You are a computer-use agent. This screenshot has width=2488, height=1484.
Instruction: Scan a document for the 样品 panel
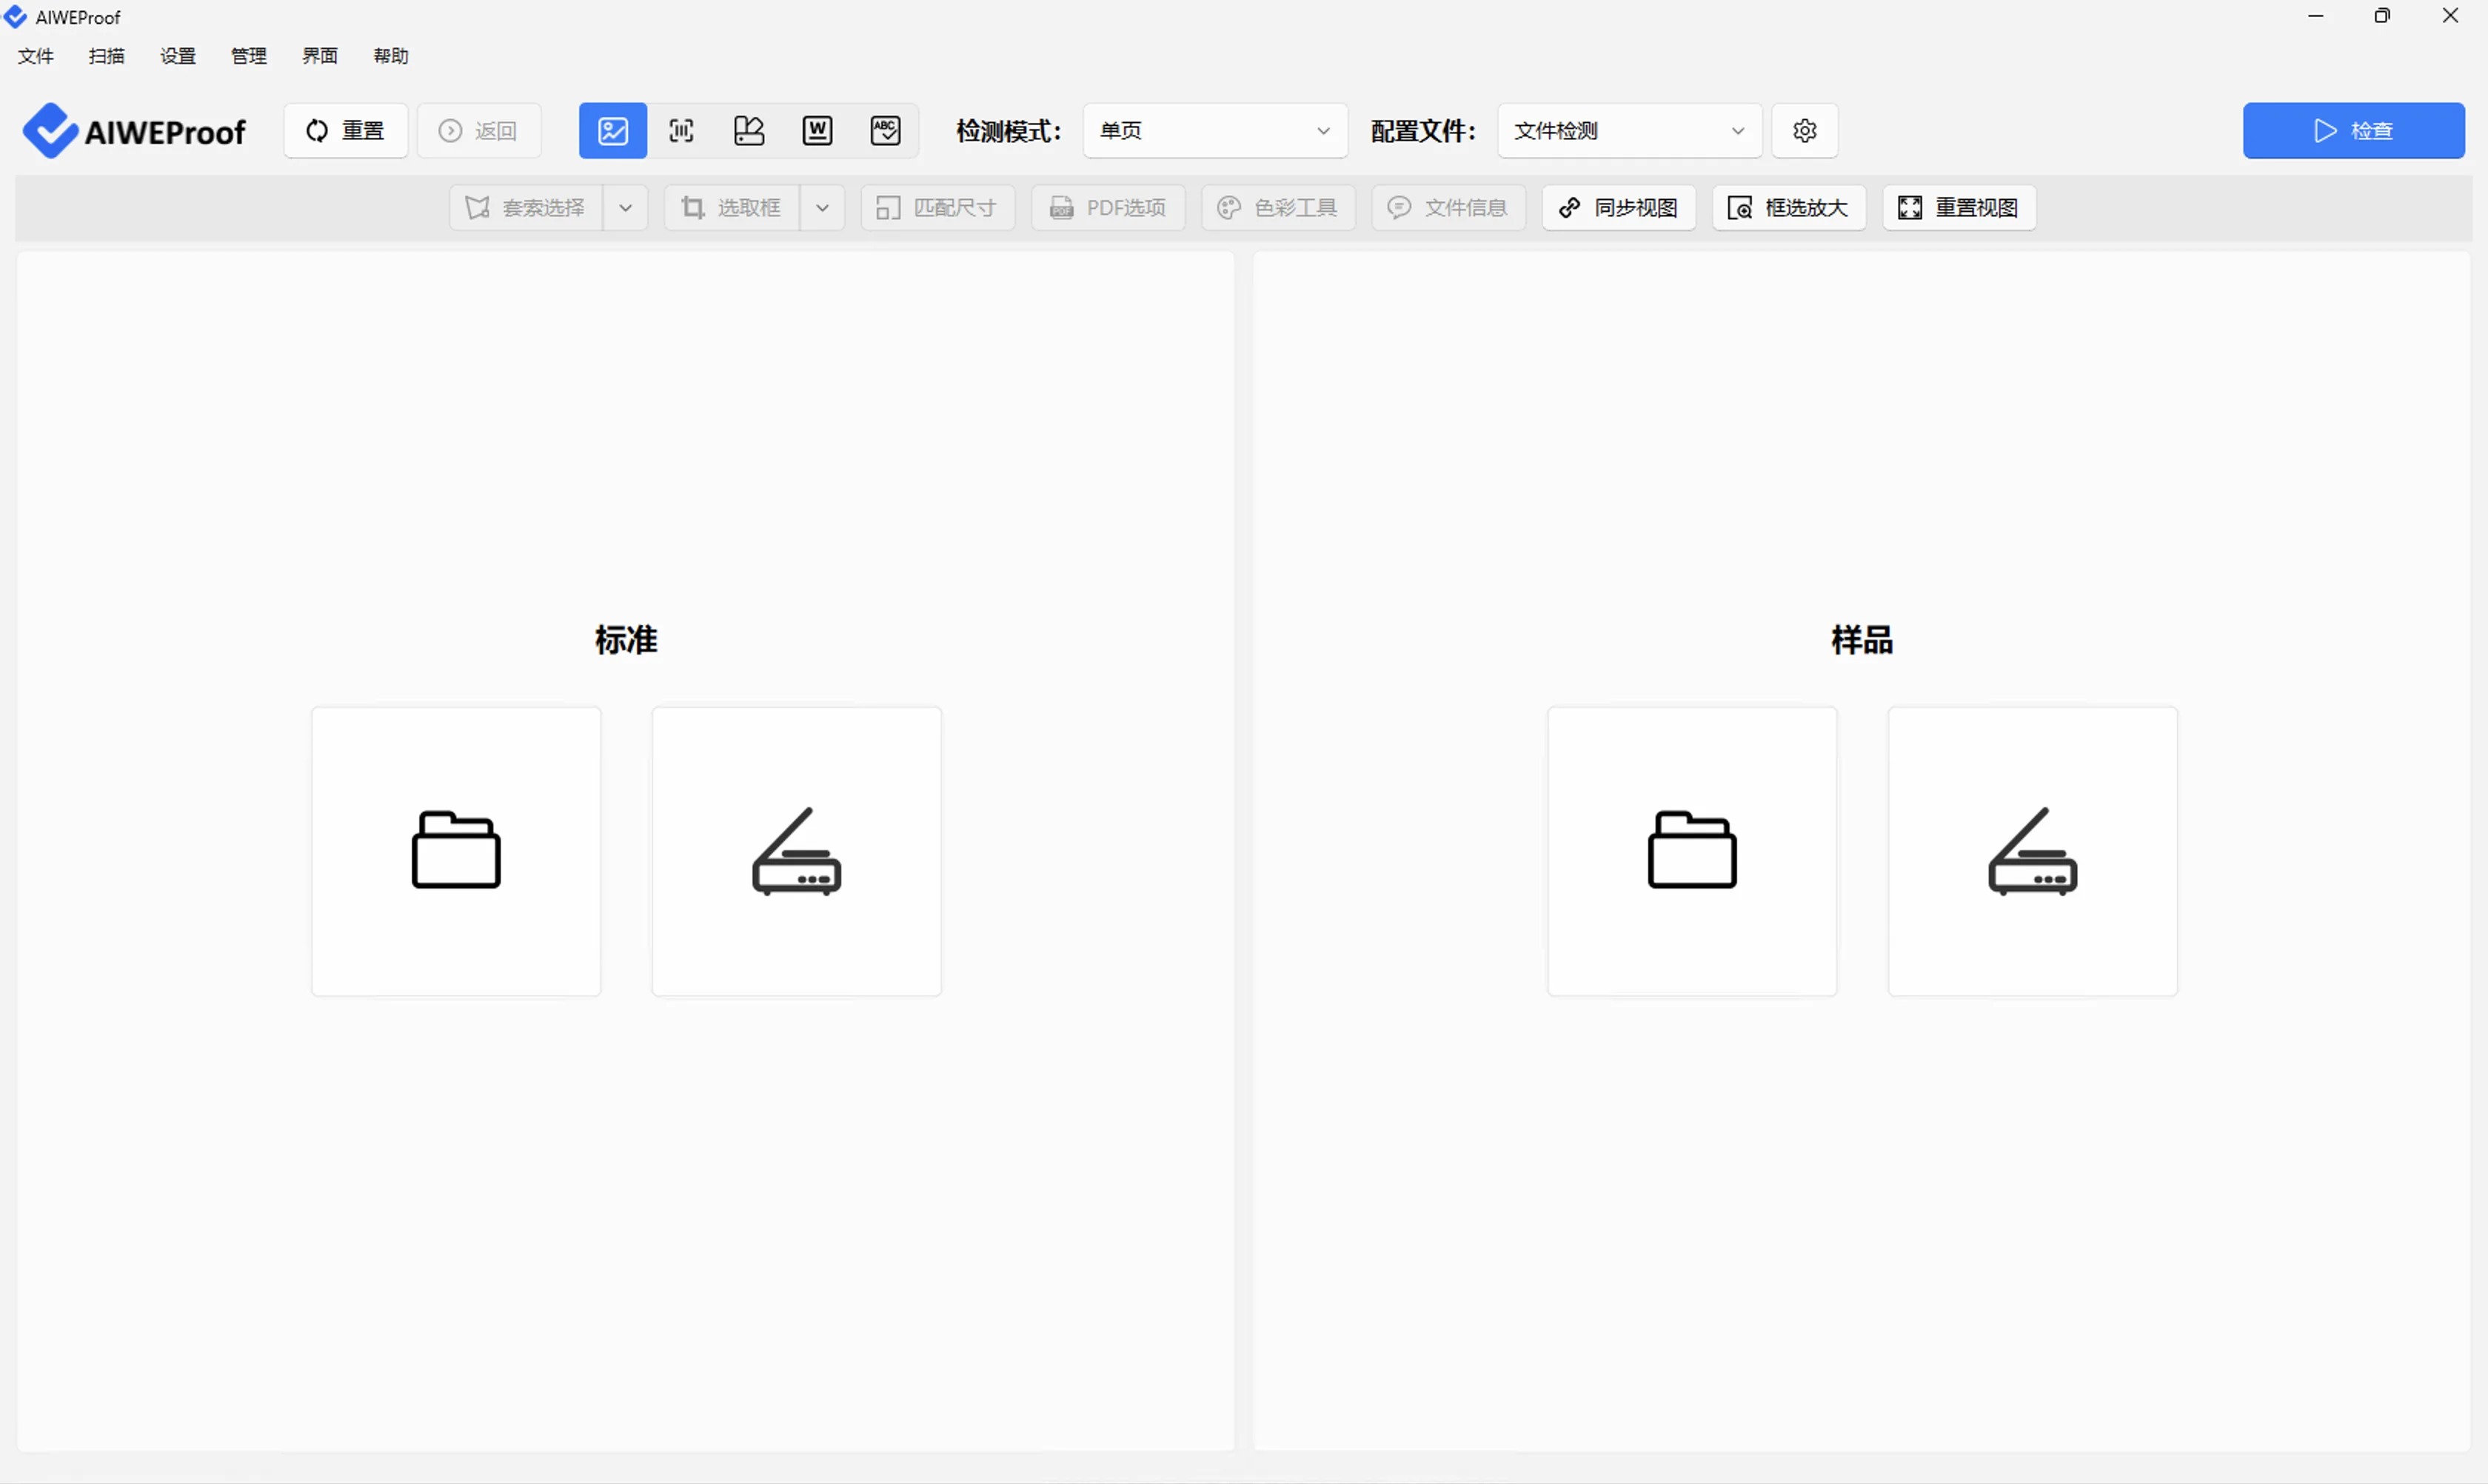[x=2032, y=851]
